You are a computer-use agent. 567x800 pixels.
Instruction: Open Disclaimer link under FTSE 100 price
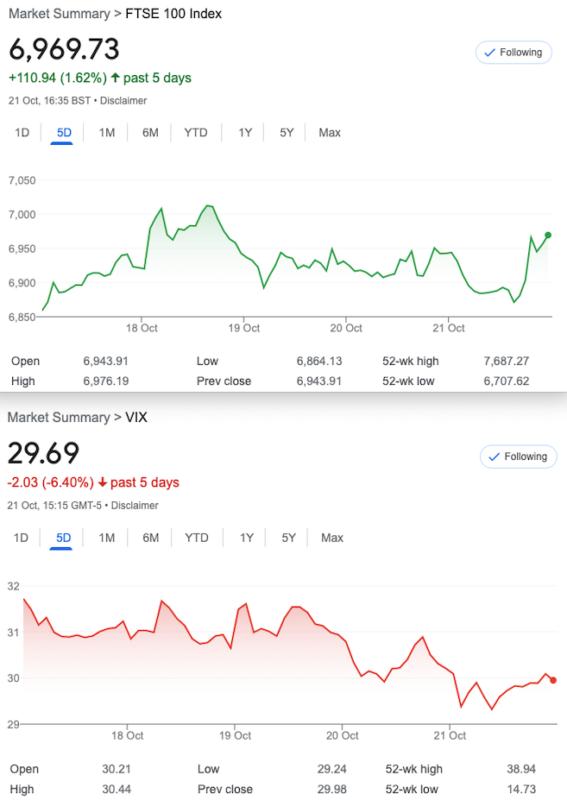[124, 101]
